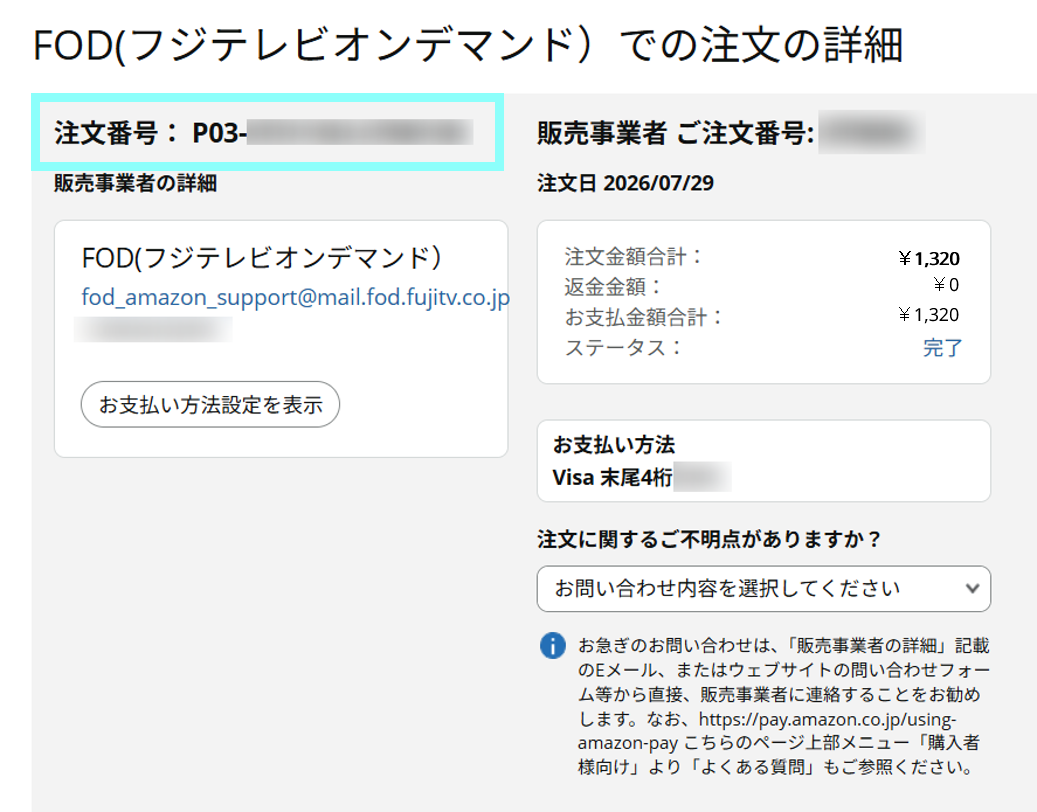Click 注文金額合計 value ¥1,320
Image resolution: width=1037 pixels, height=812 pixels.
coord(929,259)
